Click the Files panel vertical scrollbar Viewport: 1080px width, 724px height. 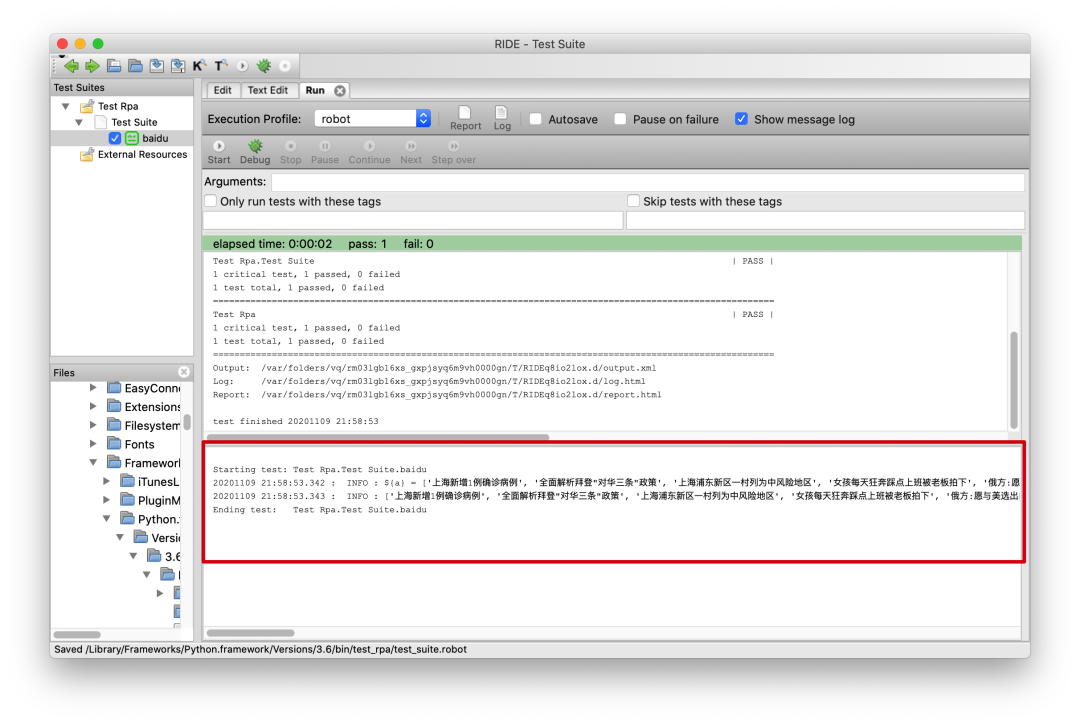pyautogui.click(x=187, y=422)
